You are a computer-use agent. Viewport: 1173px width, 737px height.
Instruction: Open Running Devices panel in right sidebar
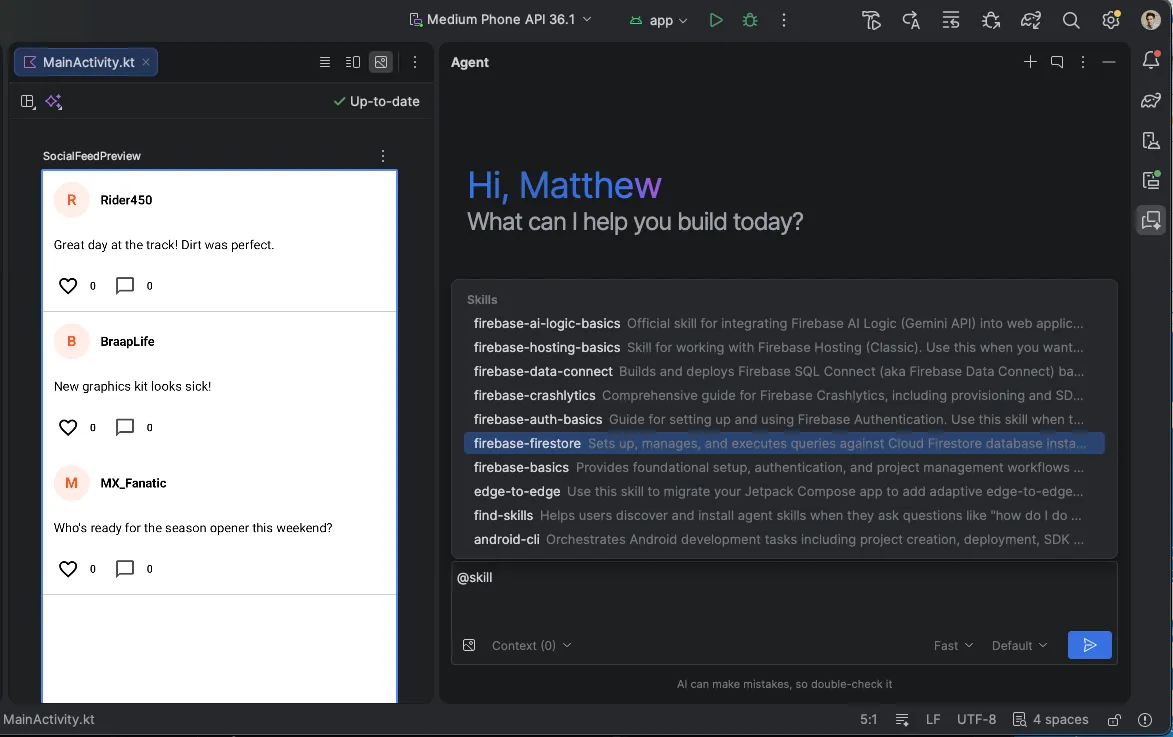(x=1151, y=180)
